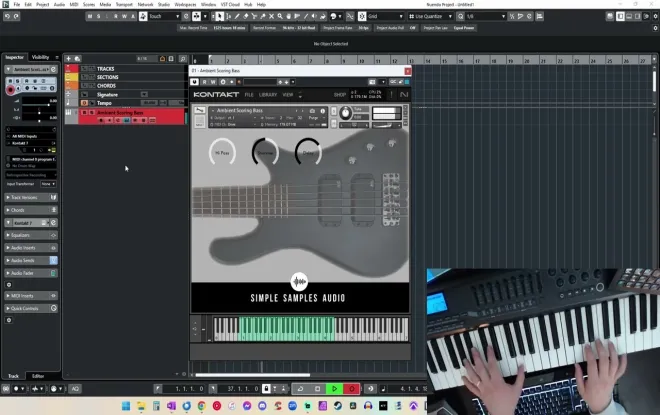Toggle Read automation R in toolbar
The height and width of the screenshot is (415, 660).
pyautogui.click(x=116, y=16)
